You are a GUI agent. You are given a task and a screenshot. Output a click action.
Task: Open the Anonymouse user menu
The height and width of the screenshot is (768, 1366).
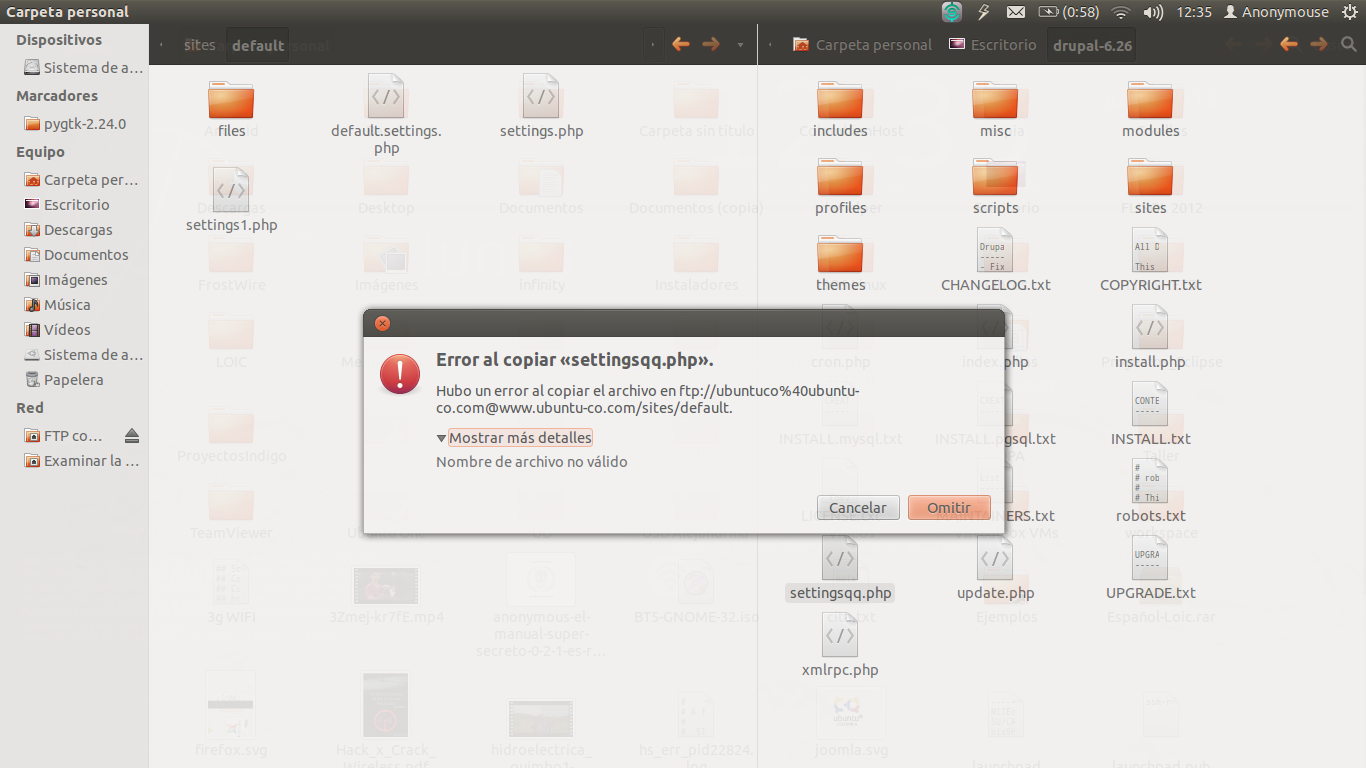(1276, 12)
